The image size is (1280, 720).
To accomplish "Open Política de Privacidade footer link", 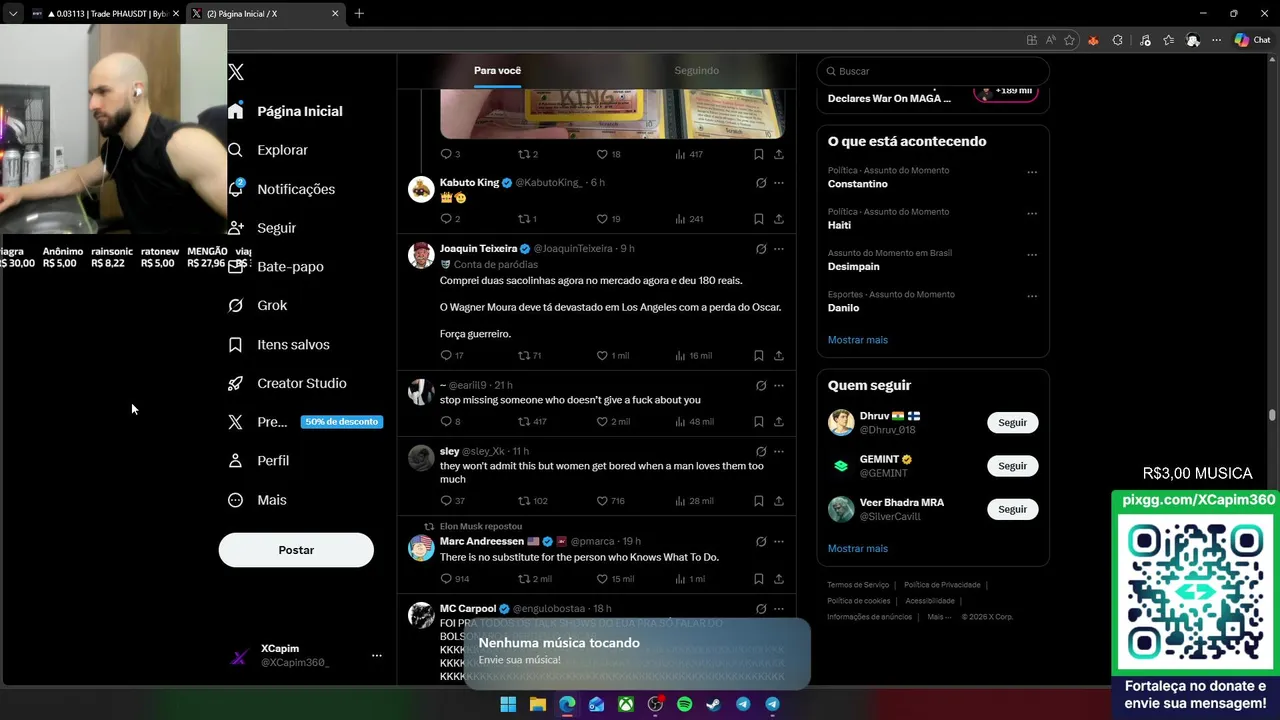I will 942,585.
